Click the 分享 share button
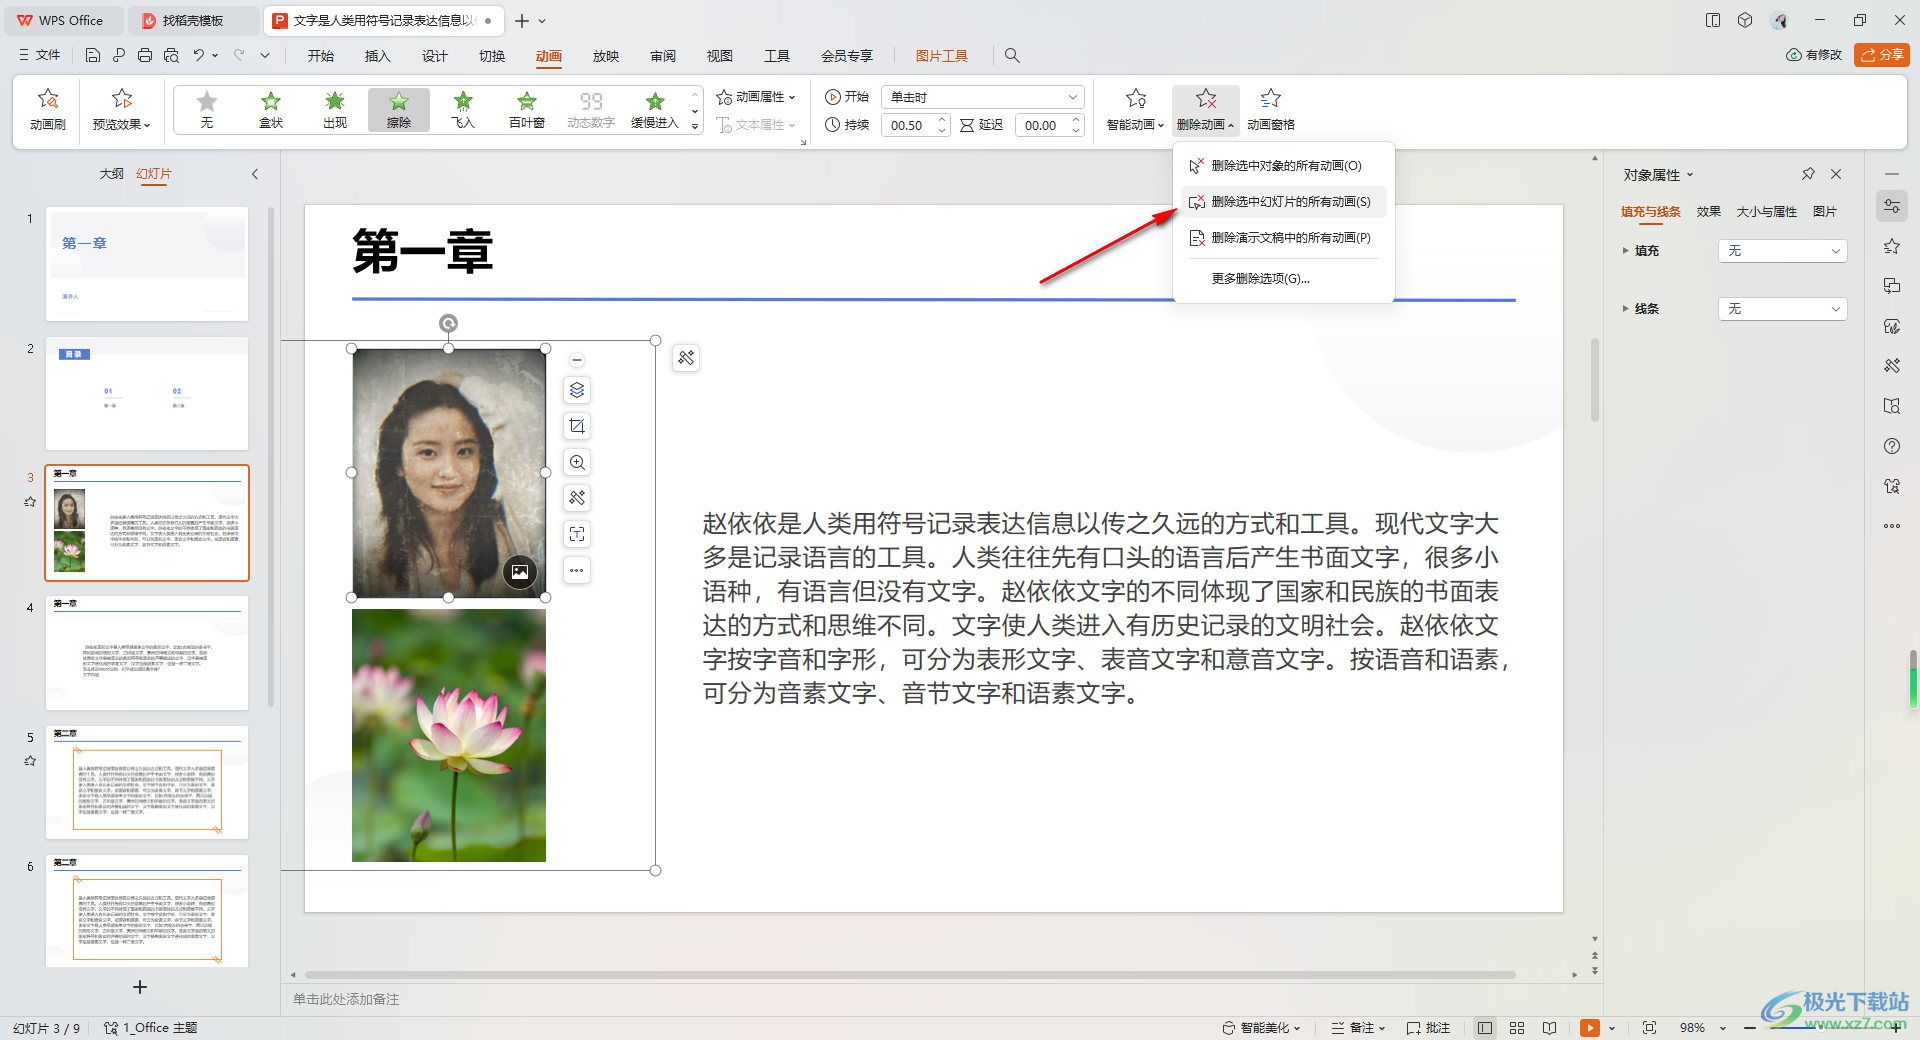This screenshot has width=1920, height=1040. [1881, 55]
